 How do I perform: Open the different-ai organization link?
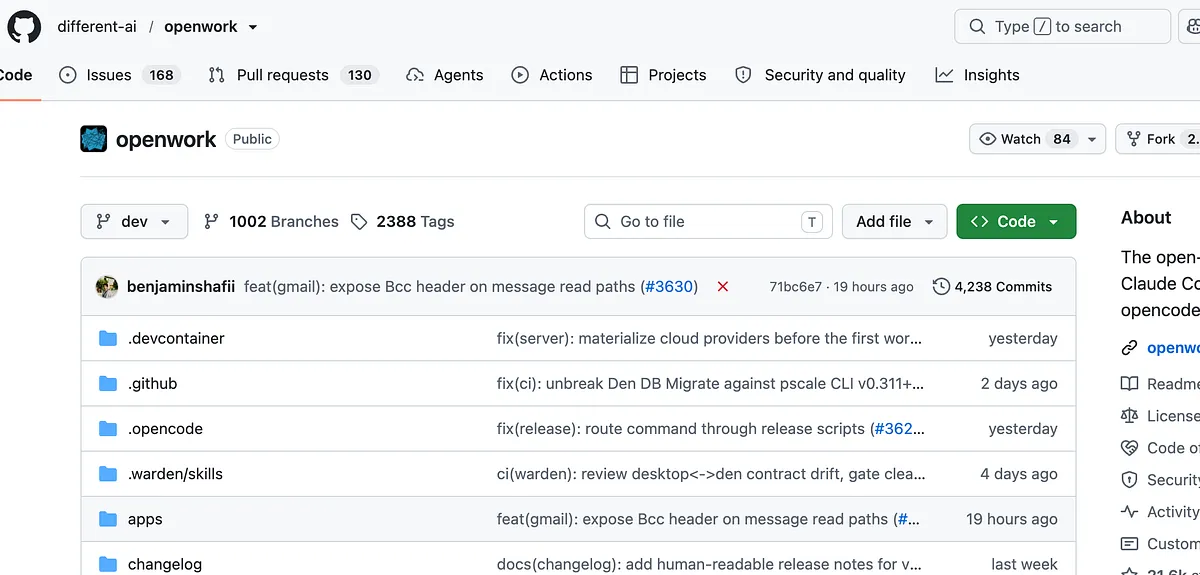point(97,27)
